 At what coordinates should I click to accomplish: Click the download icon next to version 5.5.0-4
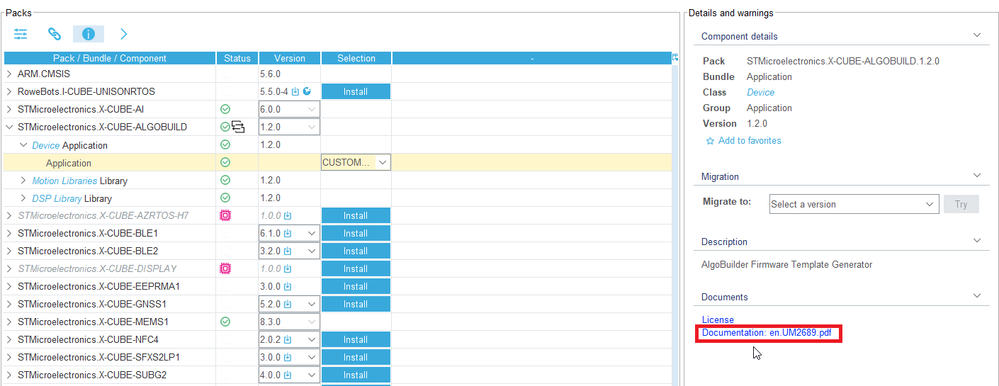296,92
